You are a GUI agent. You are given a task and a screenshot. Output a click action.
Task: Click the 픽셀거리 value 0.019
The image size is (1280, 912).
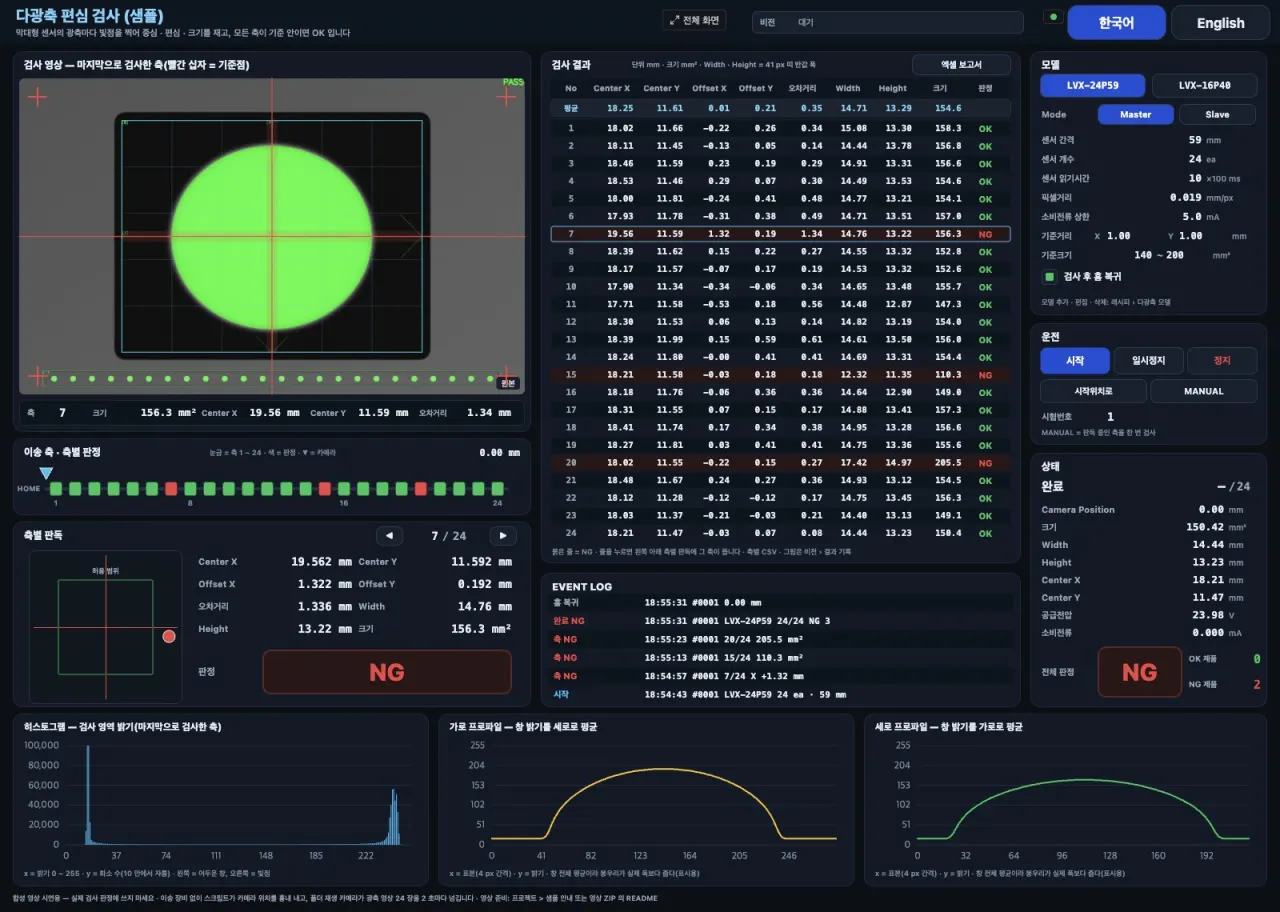click(x=1185, y=197)
